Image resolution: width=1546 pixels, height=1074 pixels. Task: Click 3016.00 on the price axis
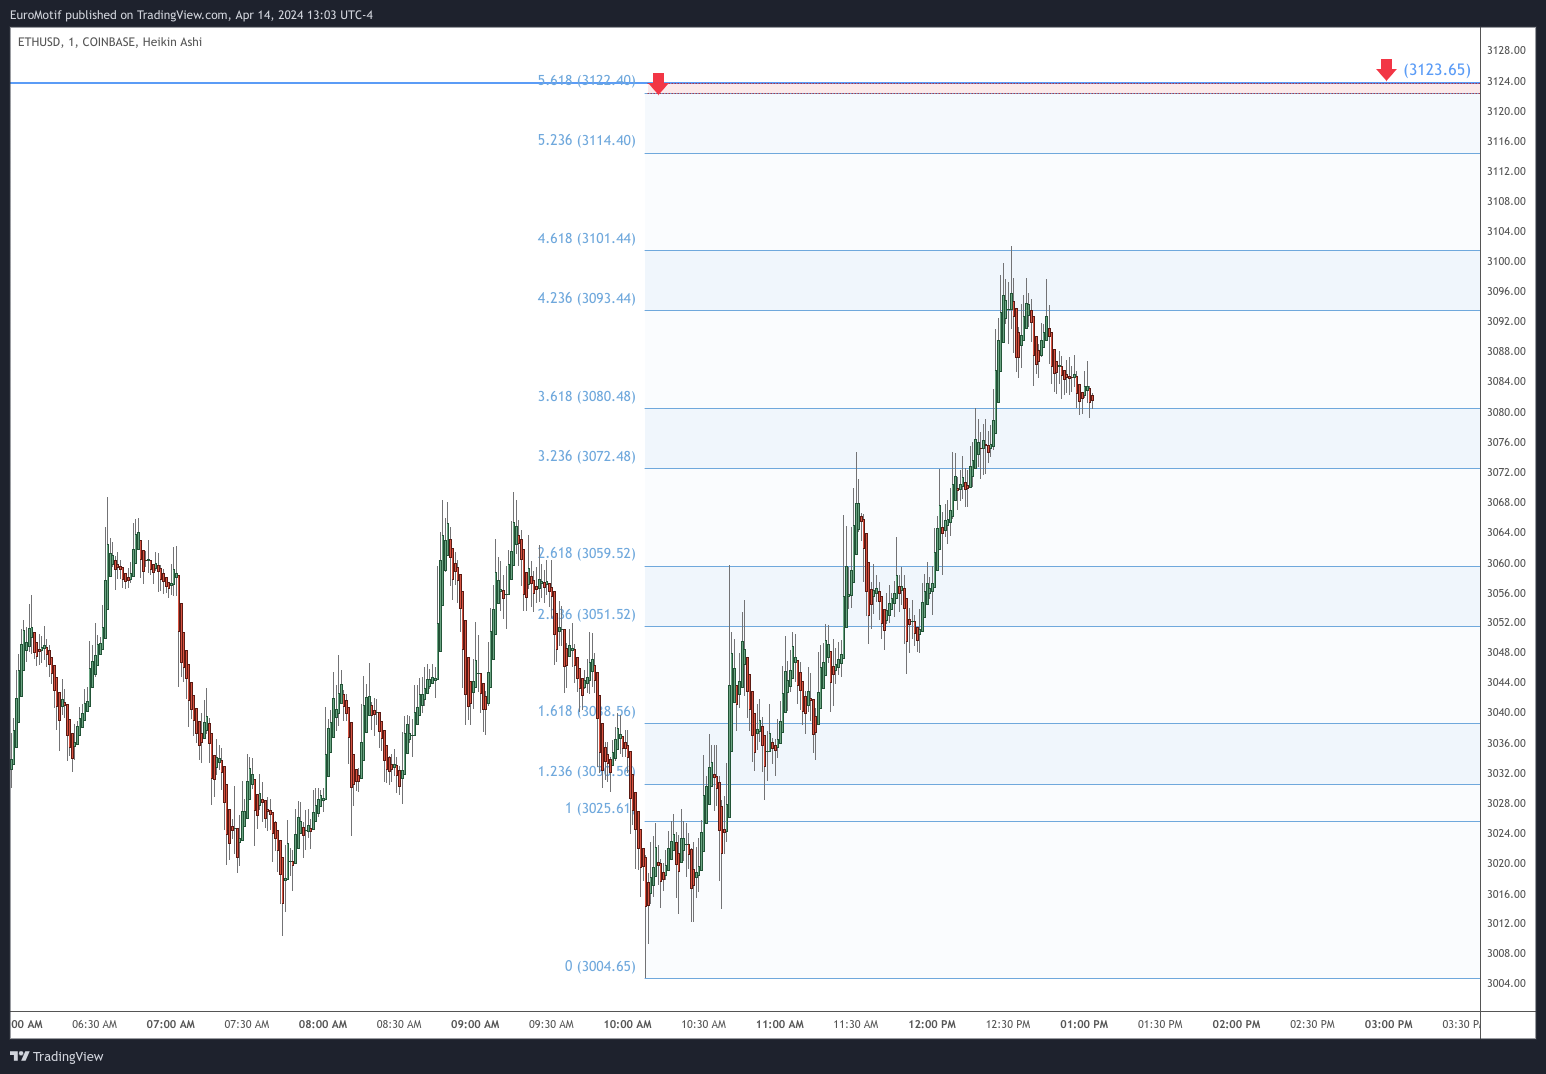[x=1506, y=894]
